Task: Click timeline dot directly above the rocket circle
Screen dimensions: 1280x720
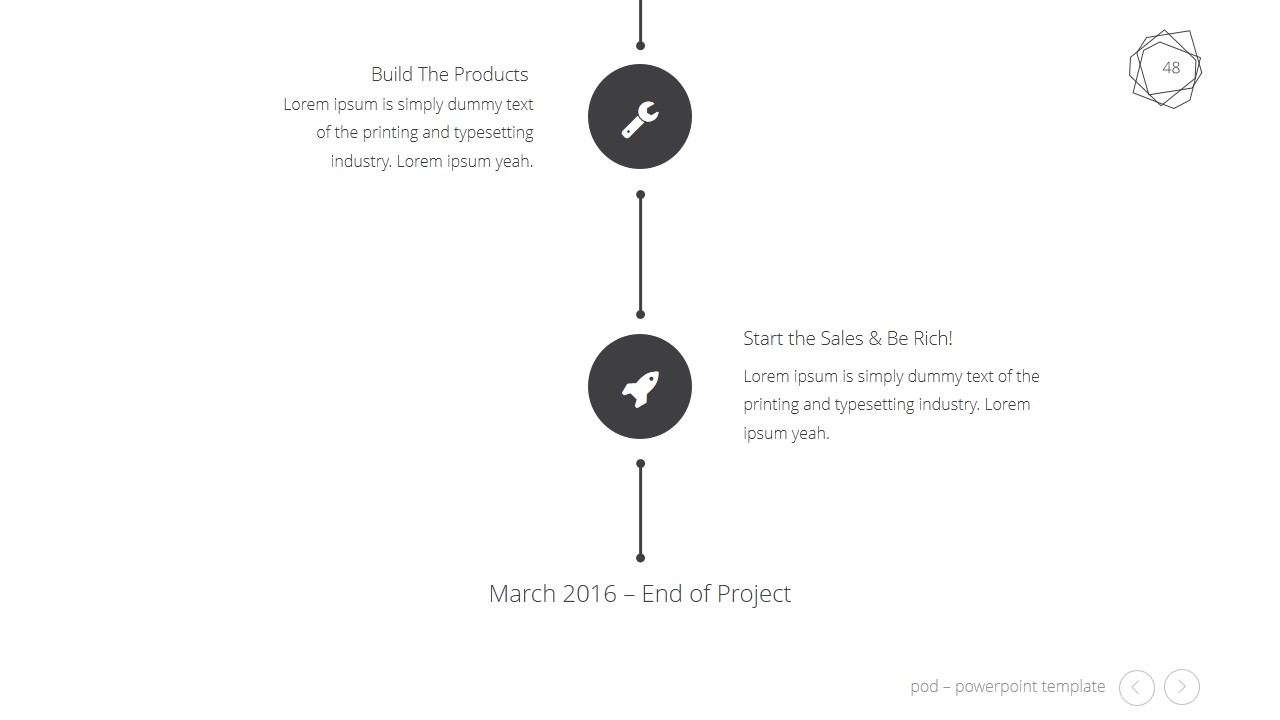Action: 640,315
